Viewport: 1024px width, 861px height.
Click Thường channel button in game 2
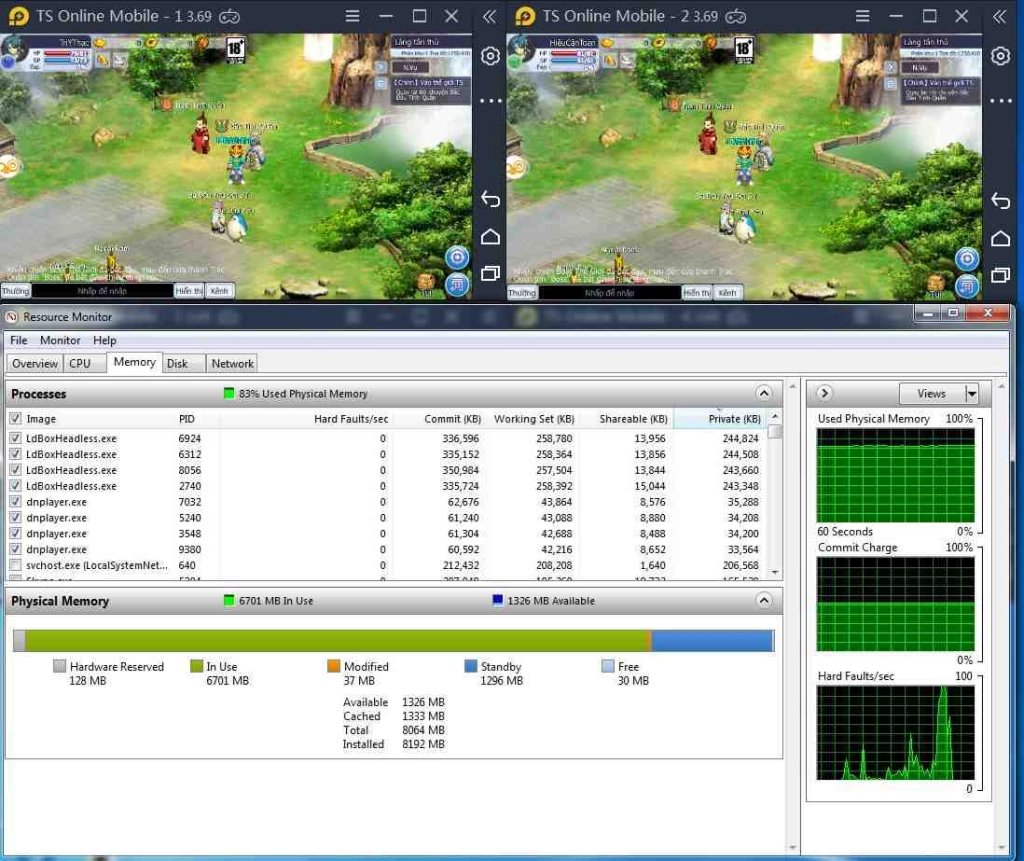[x=522, y=293]
